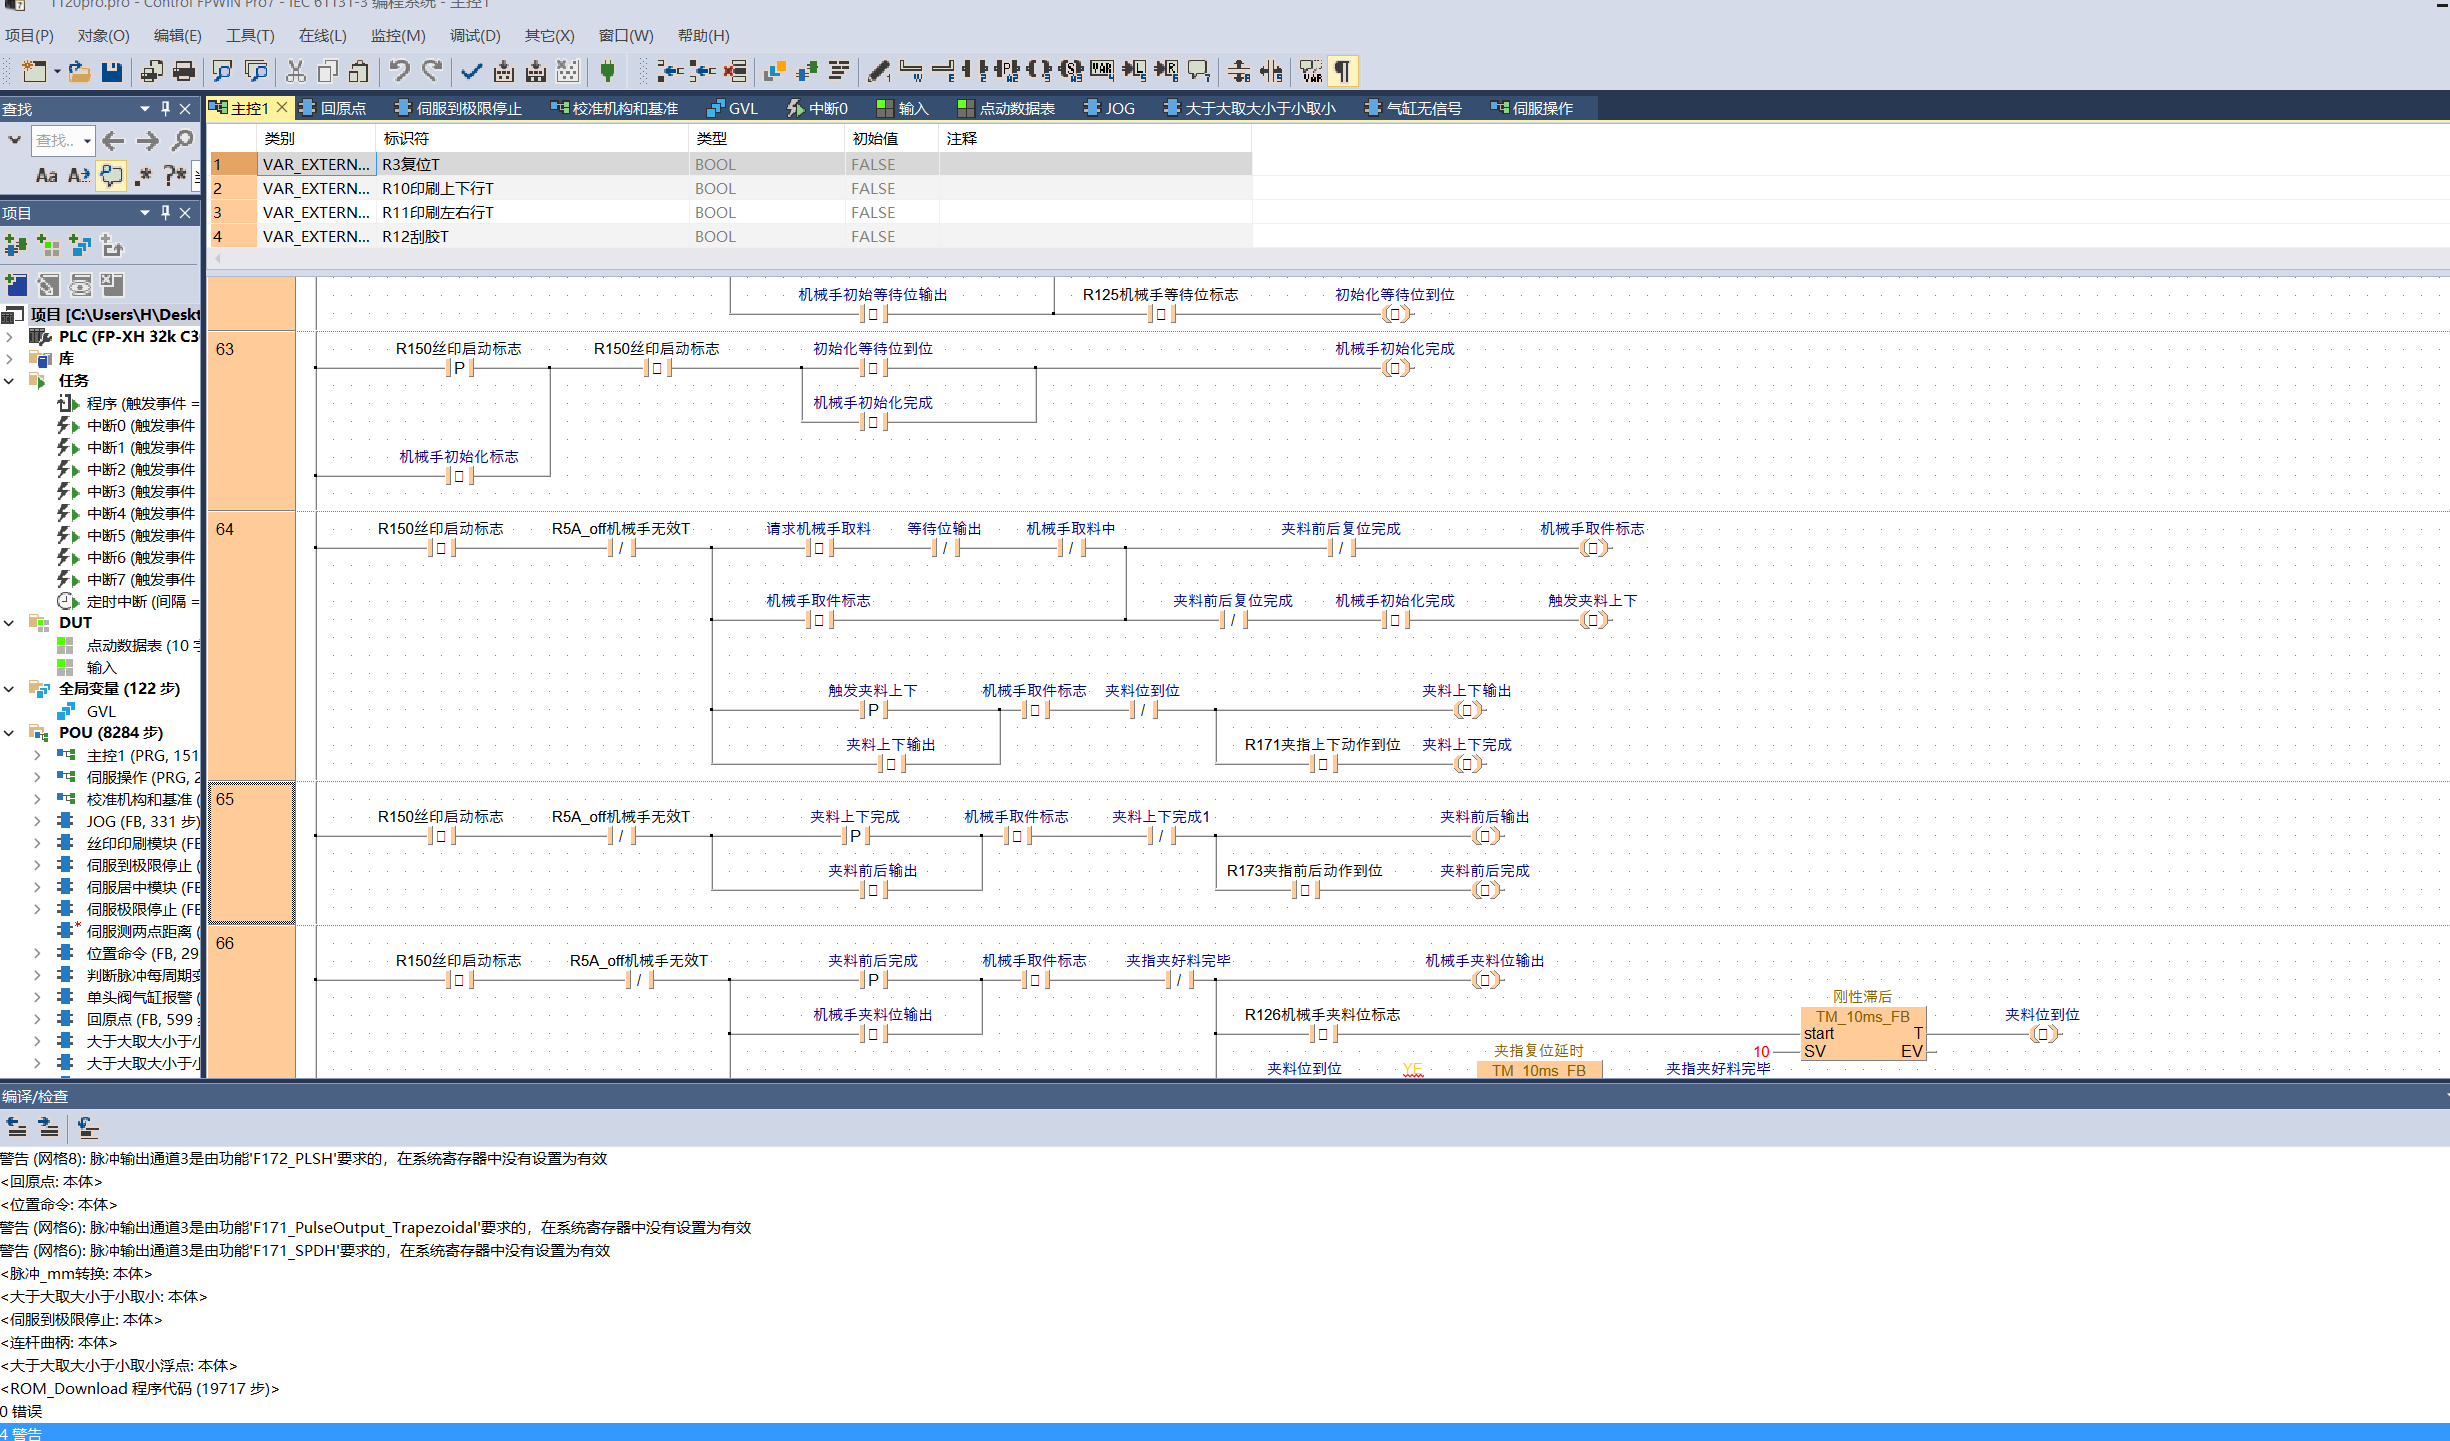This screenshot has height=1441, width=2450.
Task: Toggle the Aa match case option
Action: click(46, 176)
